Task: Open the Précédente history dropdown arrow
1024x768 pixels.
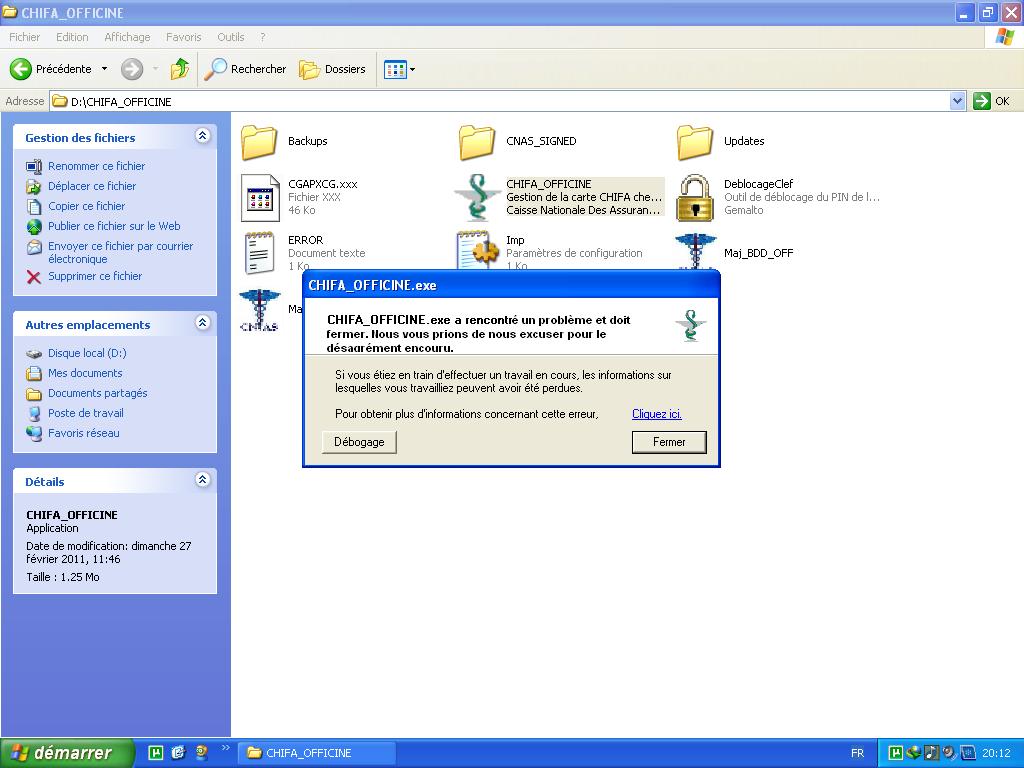Action: [104, 69]
